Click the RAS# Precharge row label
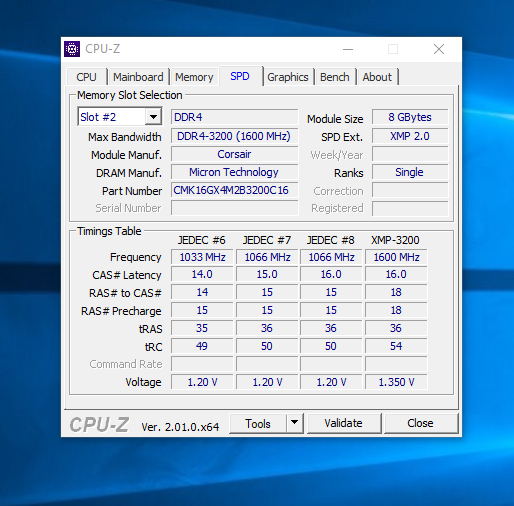Screen dimensions: 514x506 [x=121, y=311]
